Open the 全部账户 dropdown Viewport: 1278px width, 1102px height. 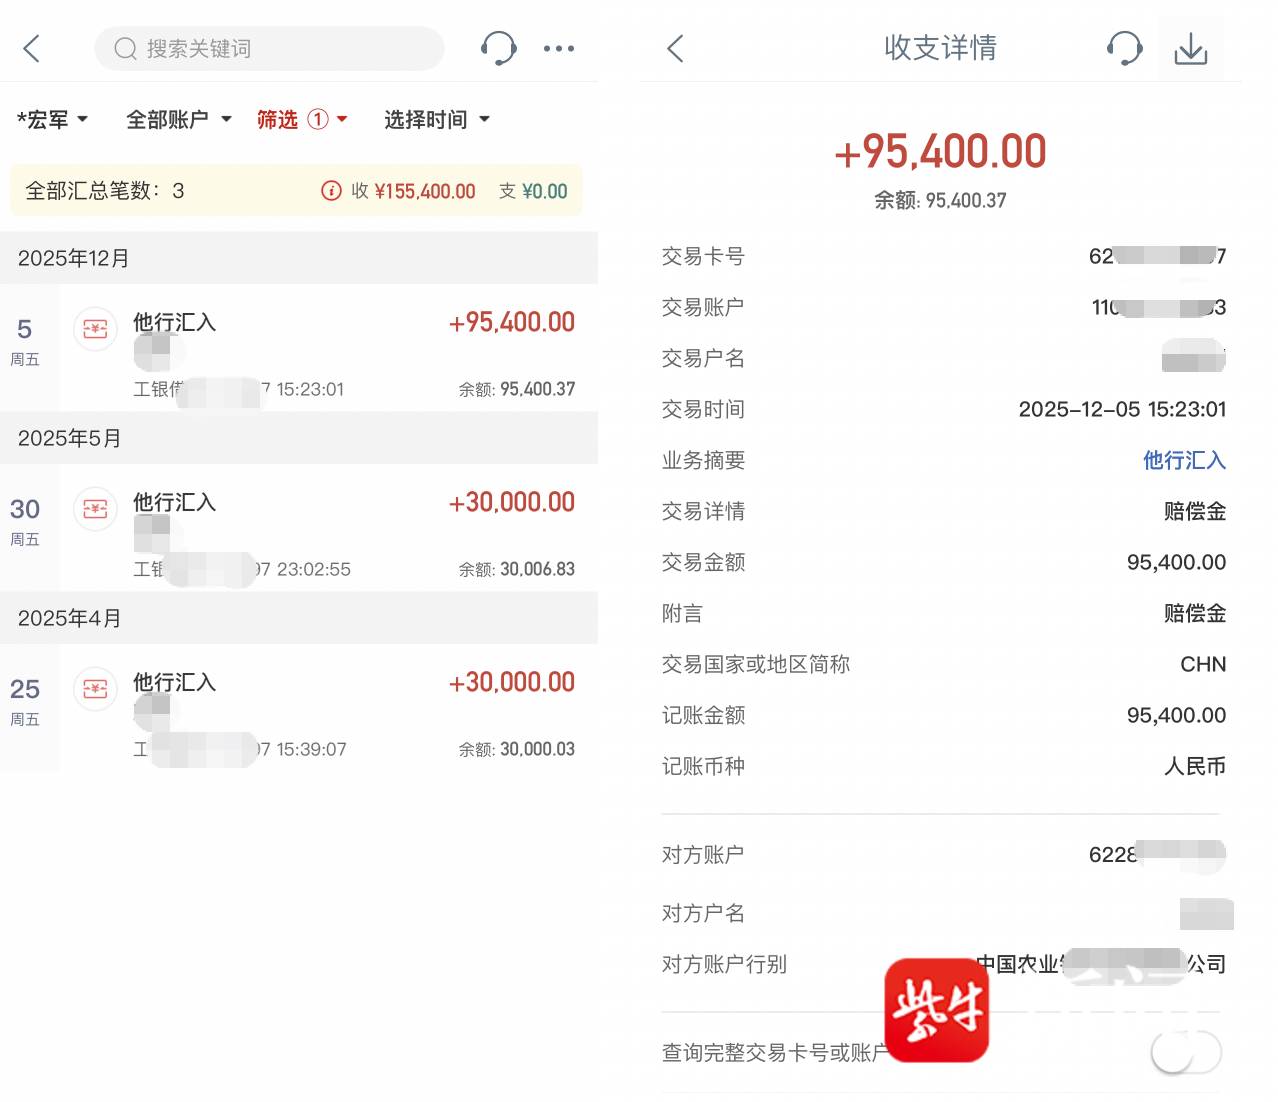point(178,120)
